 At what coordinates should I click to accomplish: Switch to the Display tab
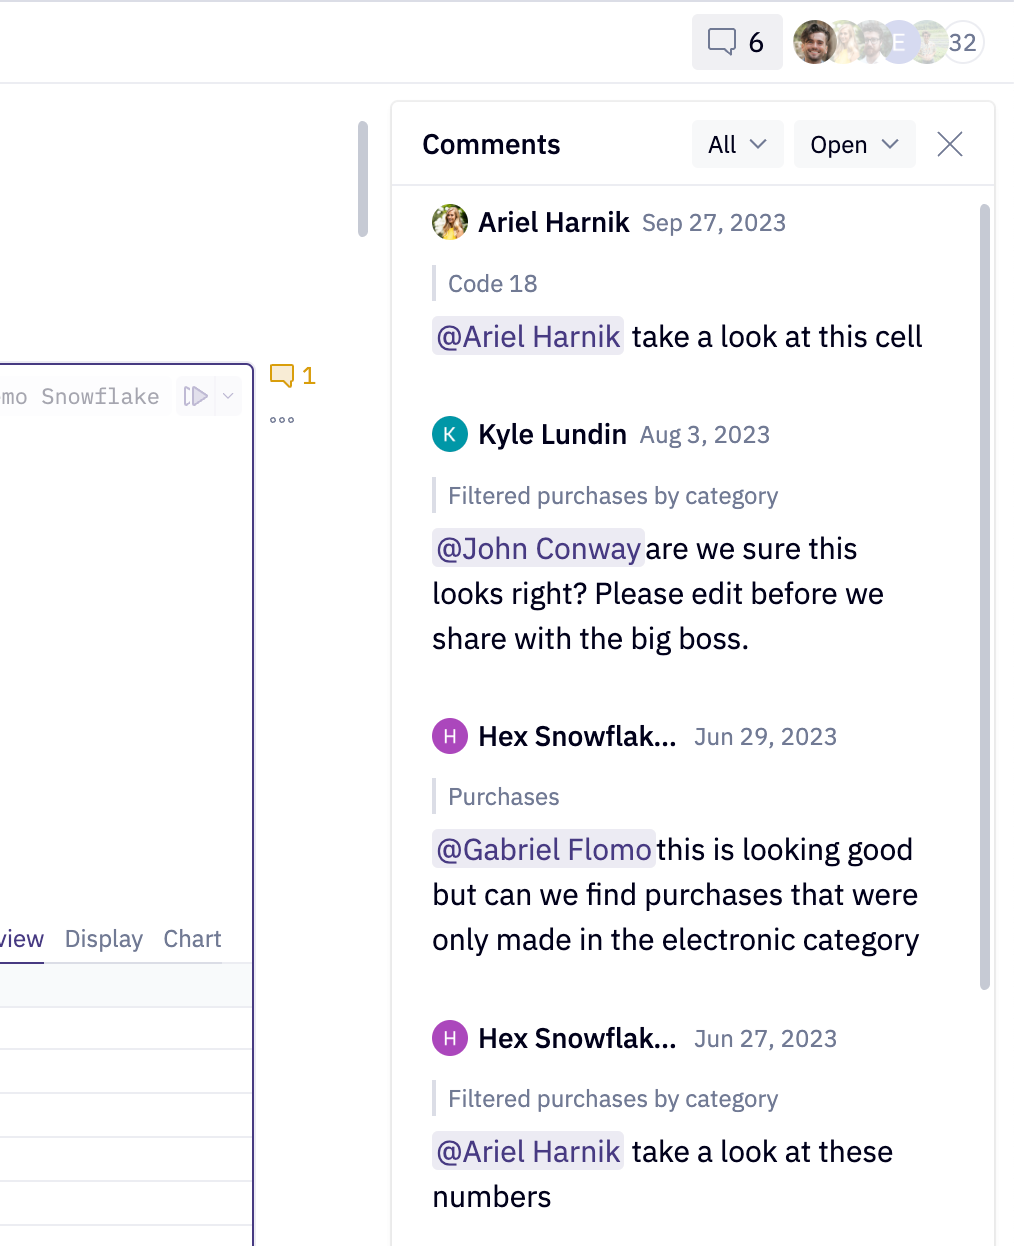(x=103, y=939)
